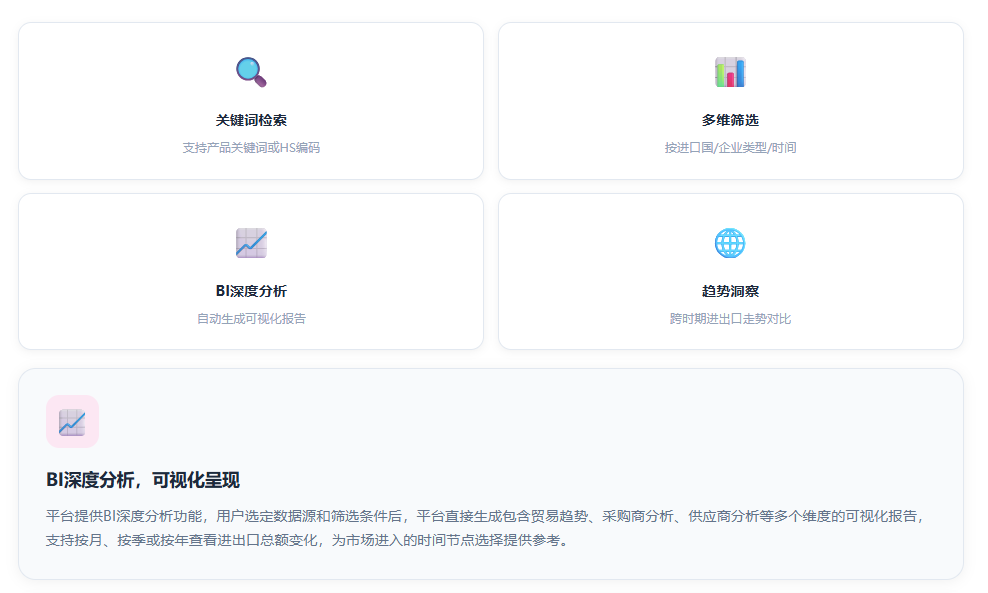The image size is (988, 593).
Task: Click the line chart icon above BI深度分析 card title
Action: (x=251, y=243)
